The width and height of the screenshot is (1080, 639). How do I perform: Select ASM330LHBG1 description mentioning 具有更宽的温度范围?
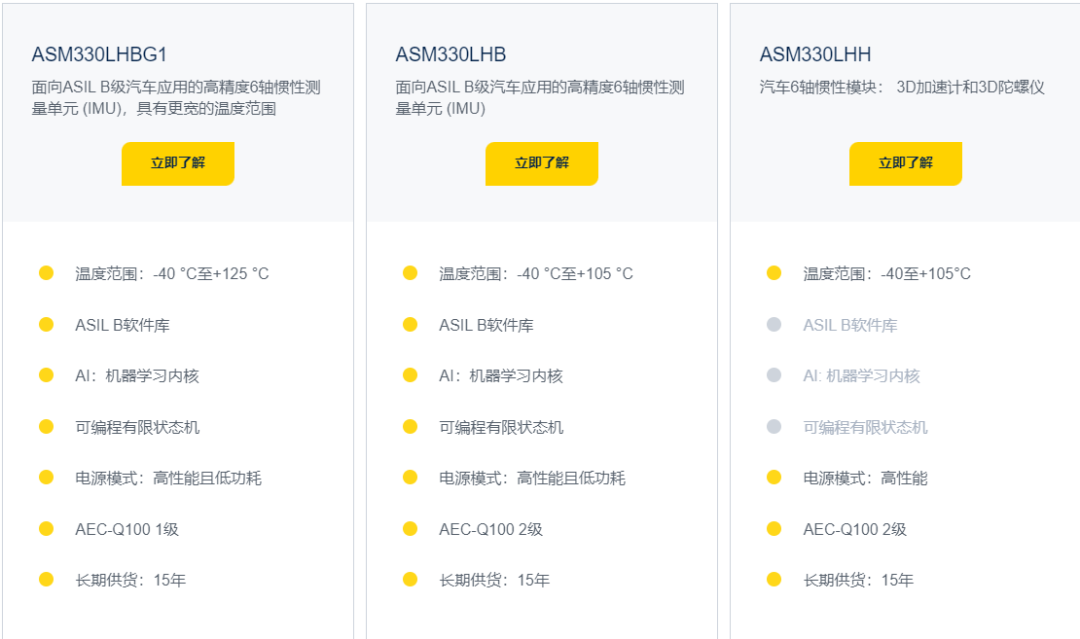click(176, 98)
